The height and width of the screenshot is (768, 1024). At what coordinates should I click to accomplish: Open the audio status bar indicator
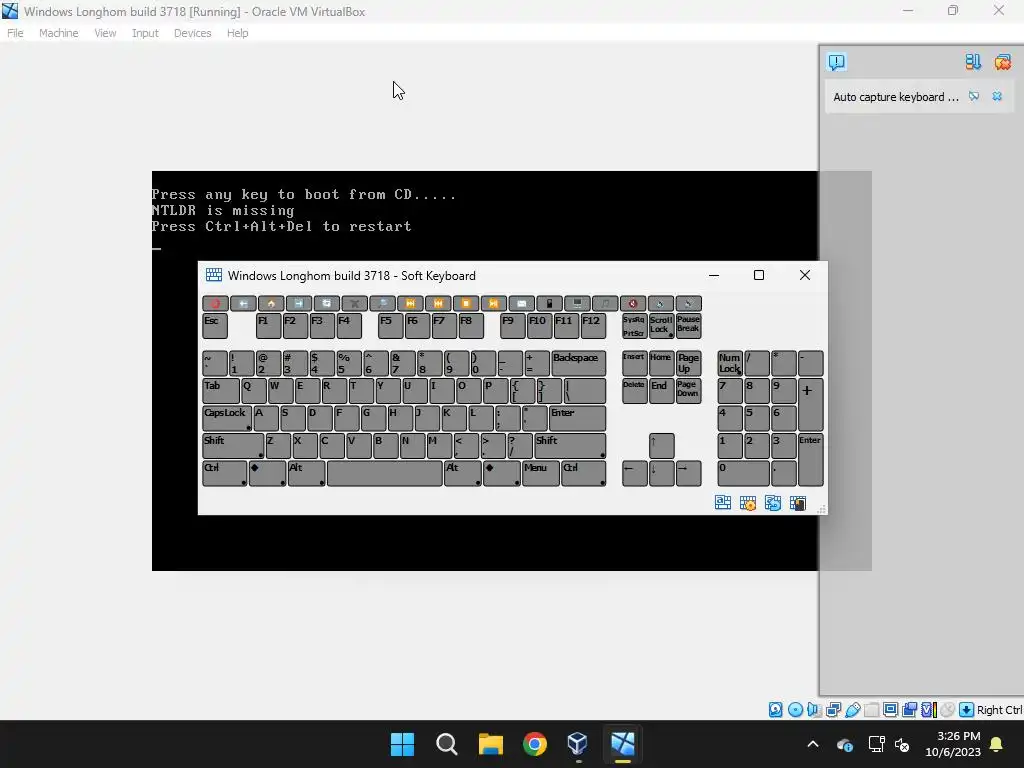(x=814, y=710)
